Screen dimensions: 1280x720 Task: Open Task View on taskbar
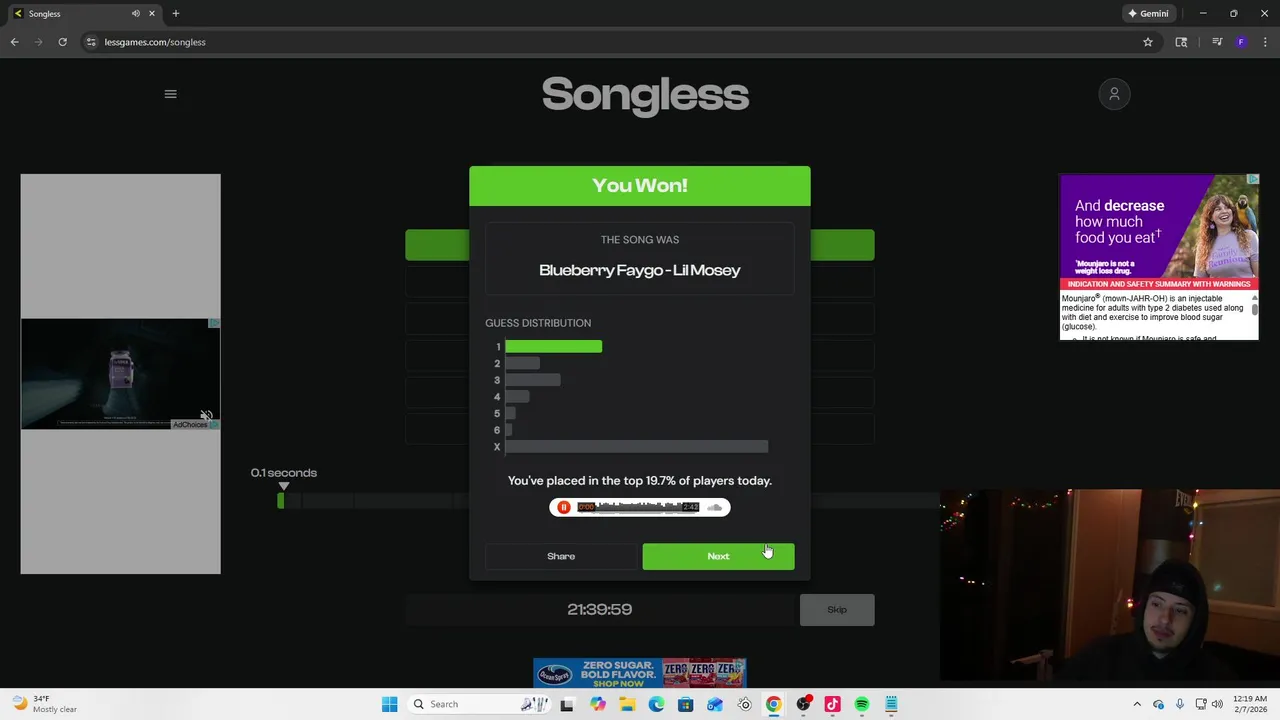tap(567, 704)
